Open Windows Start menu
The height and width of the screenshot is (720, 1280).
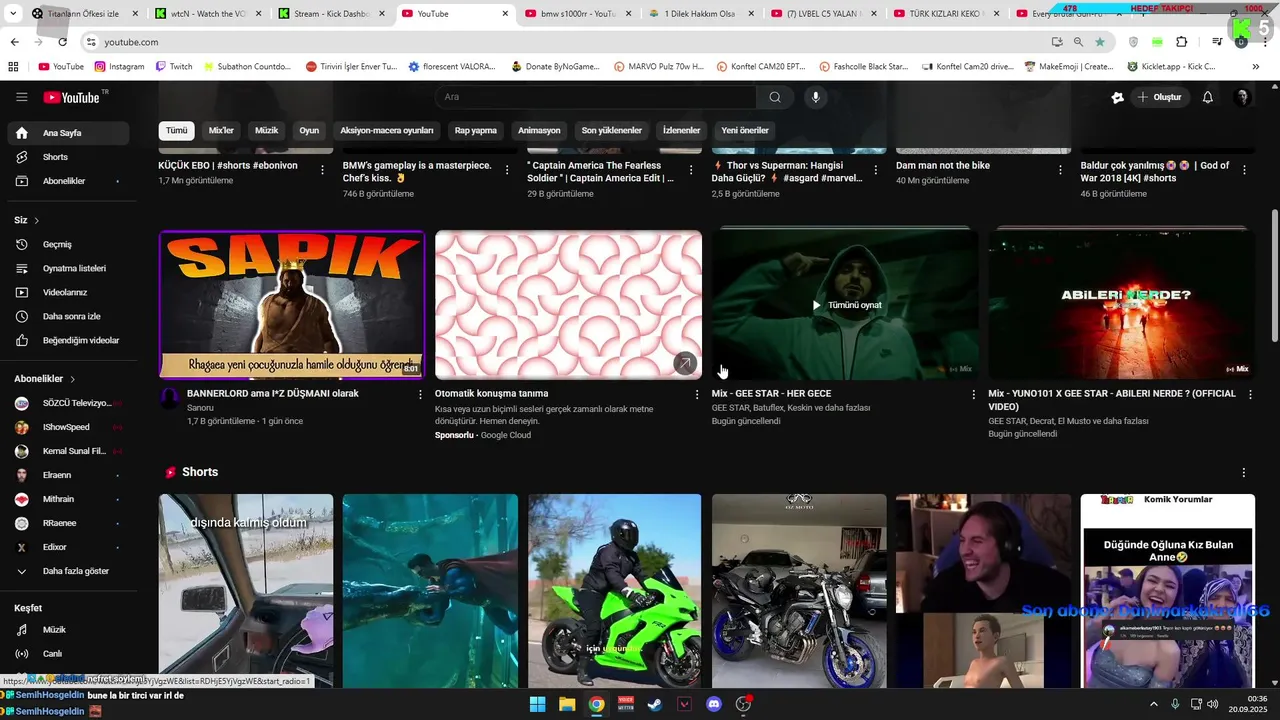[x=537, y=704]
